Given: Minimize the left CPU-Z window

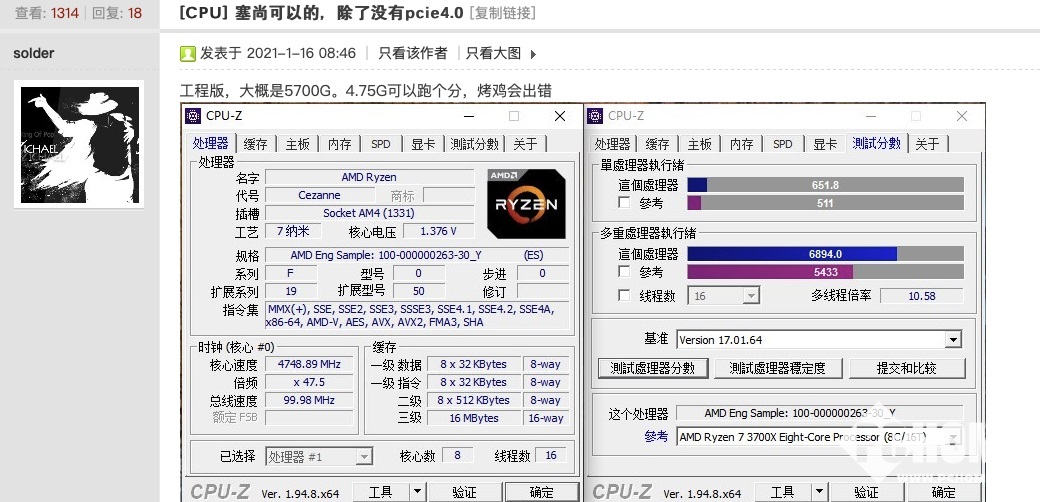Looking at the screenshot, I should [470, 116].
